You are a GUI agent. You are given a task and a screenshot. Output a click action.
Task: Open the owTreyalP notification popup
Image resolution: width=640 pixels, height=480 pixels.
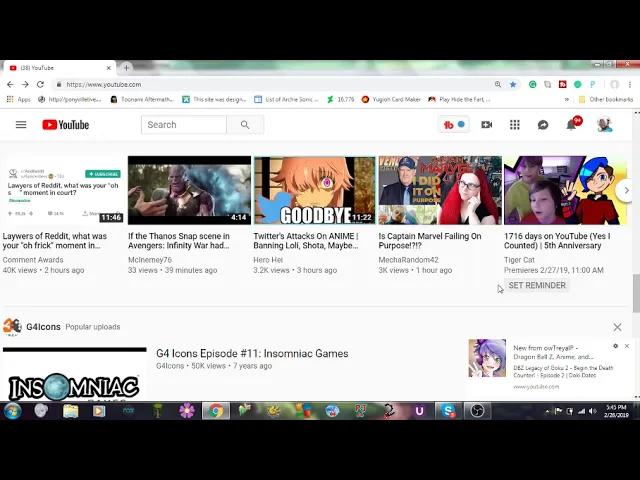tap(551, 369)
